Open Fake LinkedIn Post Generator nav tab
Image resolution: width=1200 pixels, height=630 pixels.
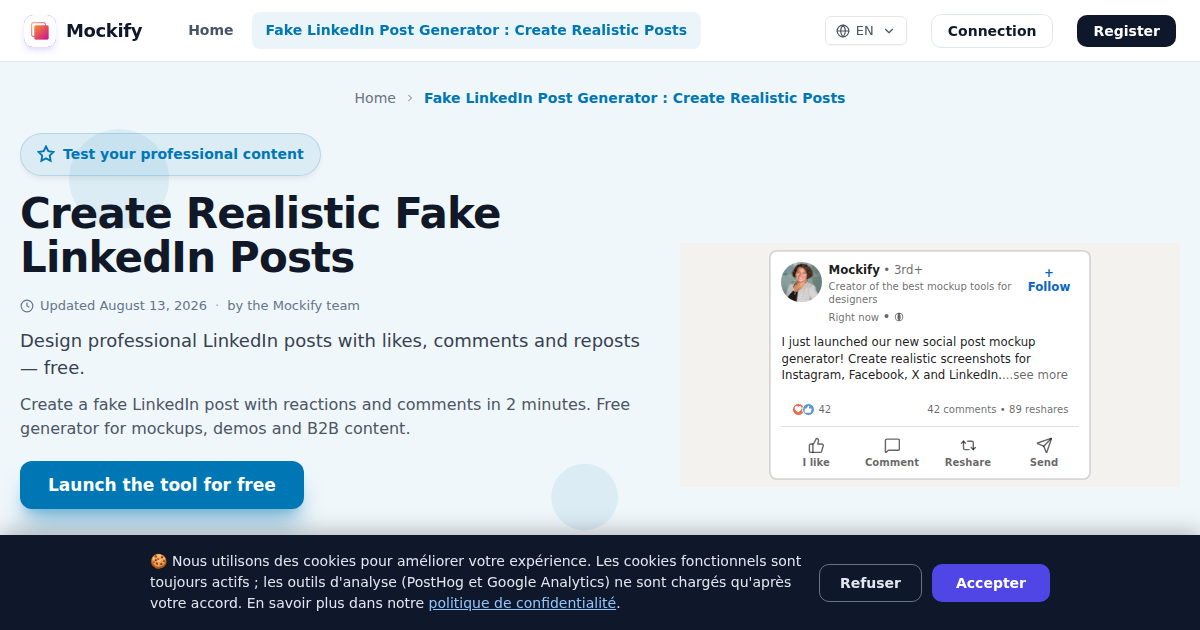click(x=476, y=31)
